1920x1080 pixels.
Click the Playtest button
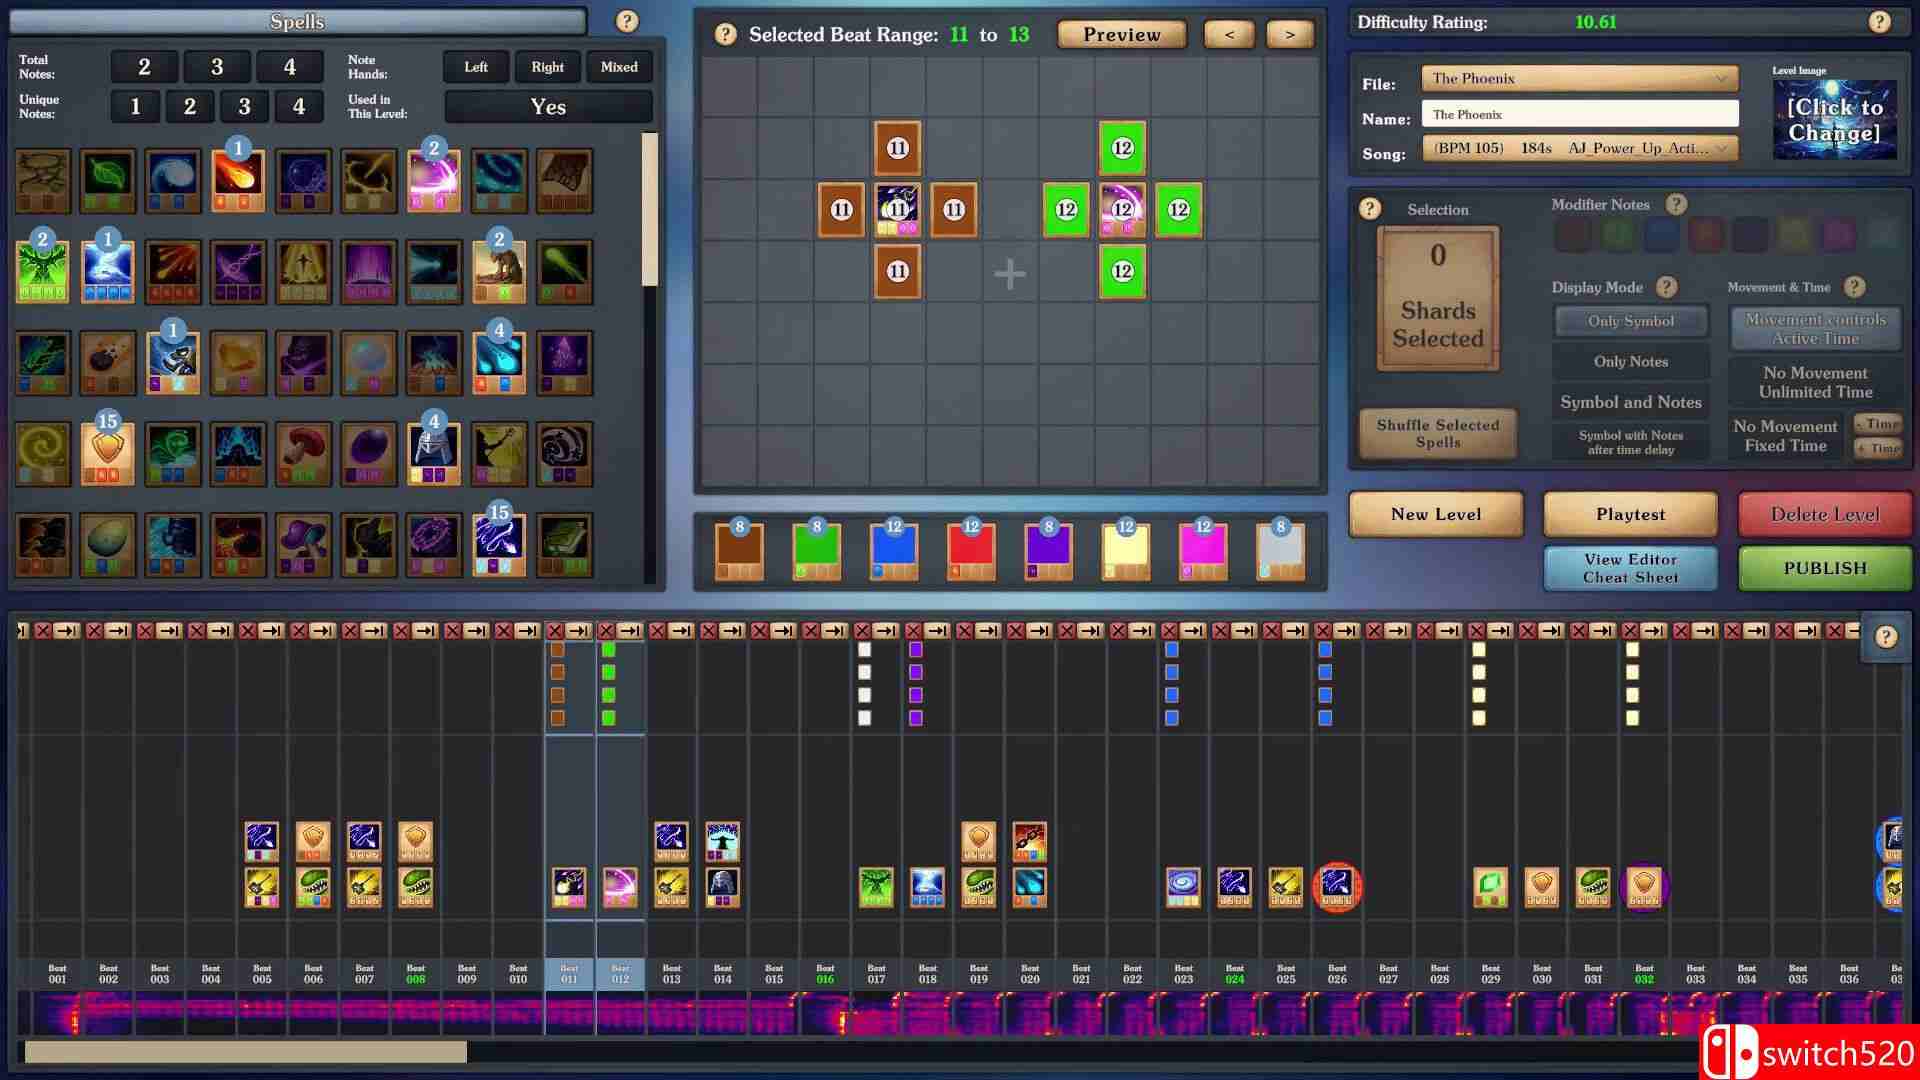(1630, 514)
